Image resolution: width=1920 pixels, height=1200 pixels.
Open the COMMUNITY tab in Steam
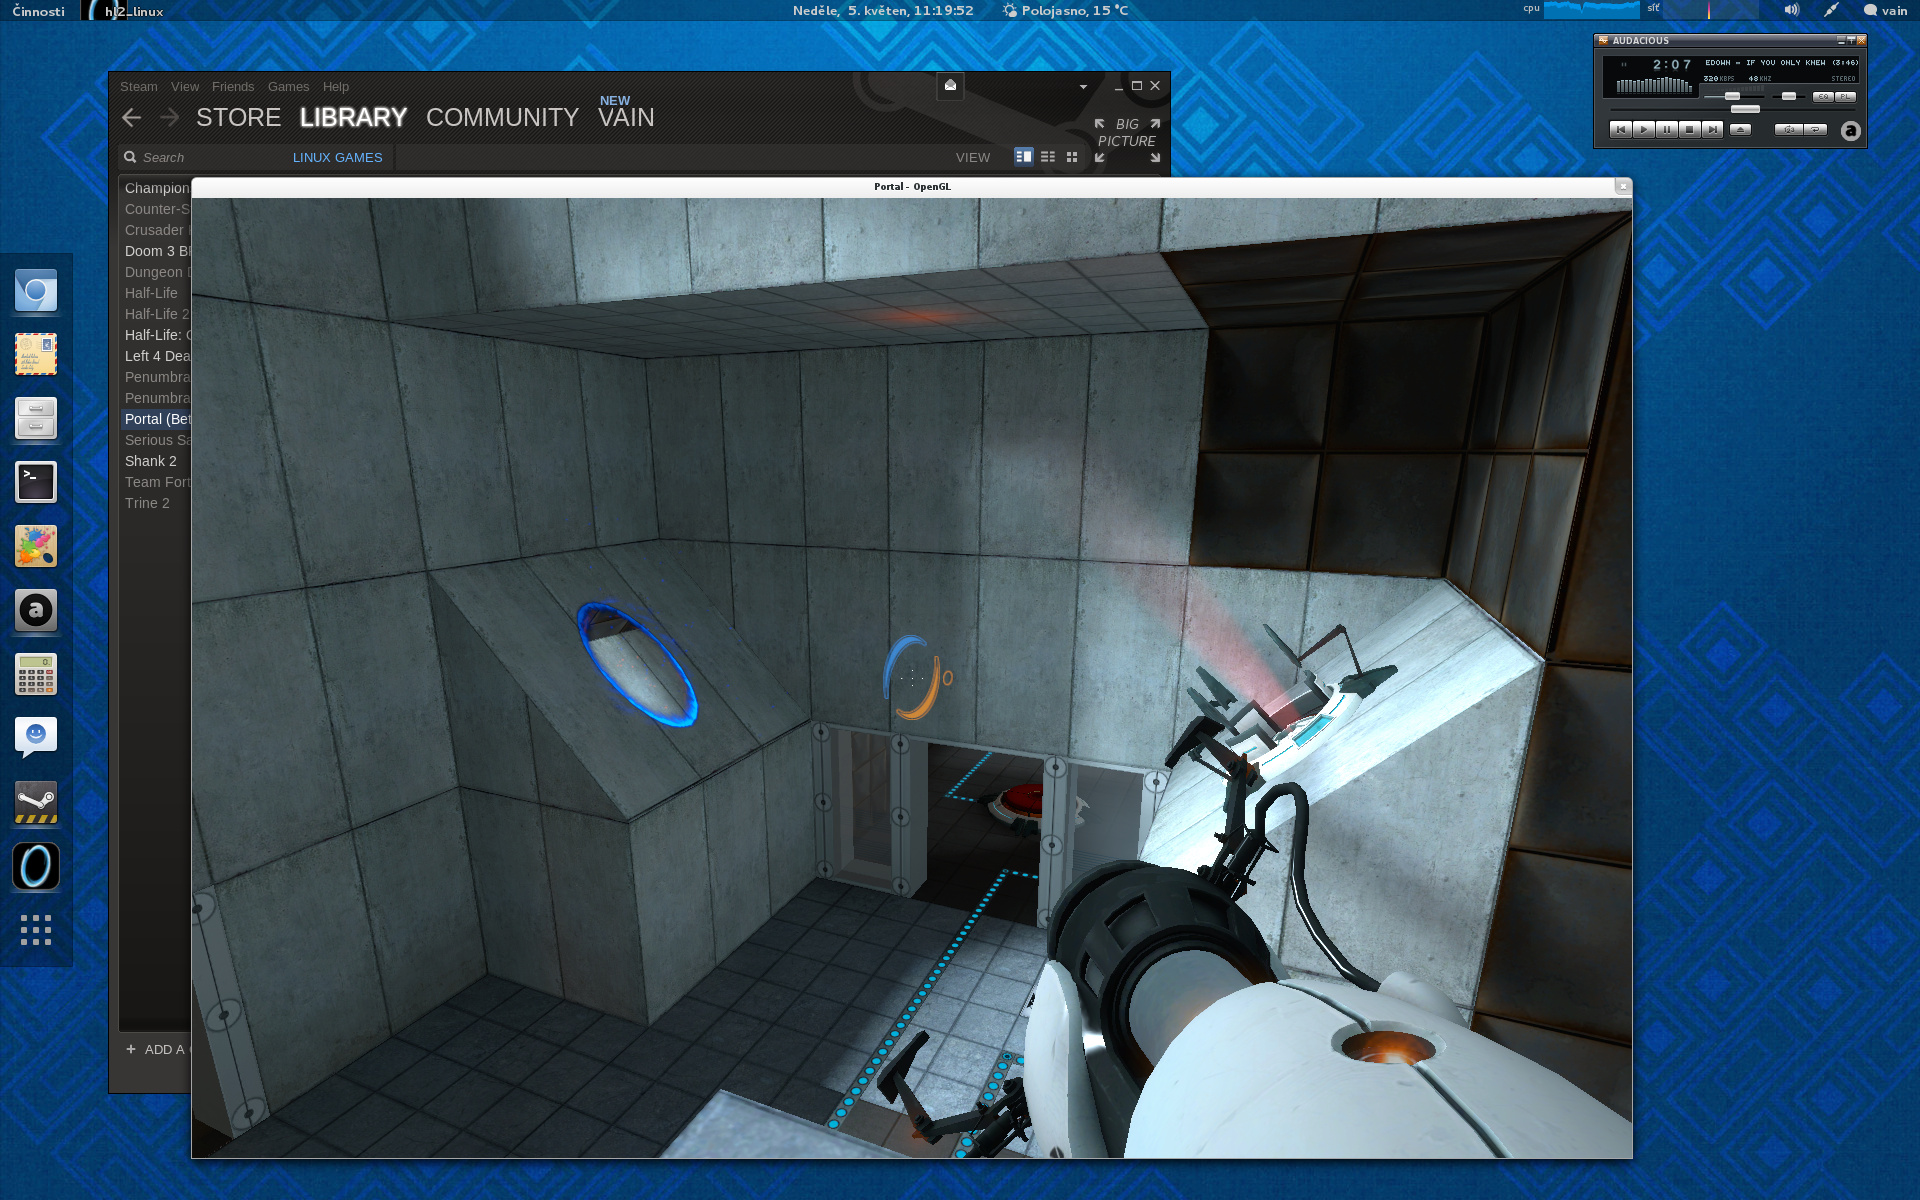coord(502,118)
